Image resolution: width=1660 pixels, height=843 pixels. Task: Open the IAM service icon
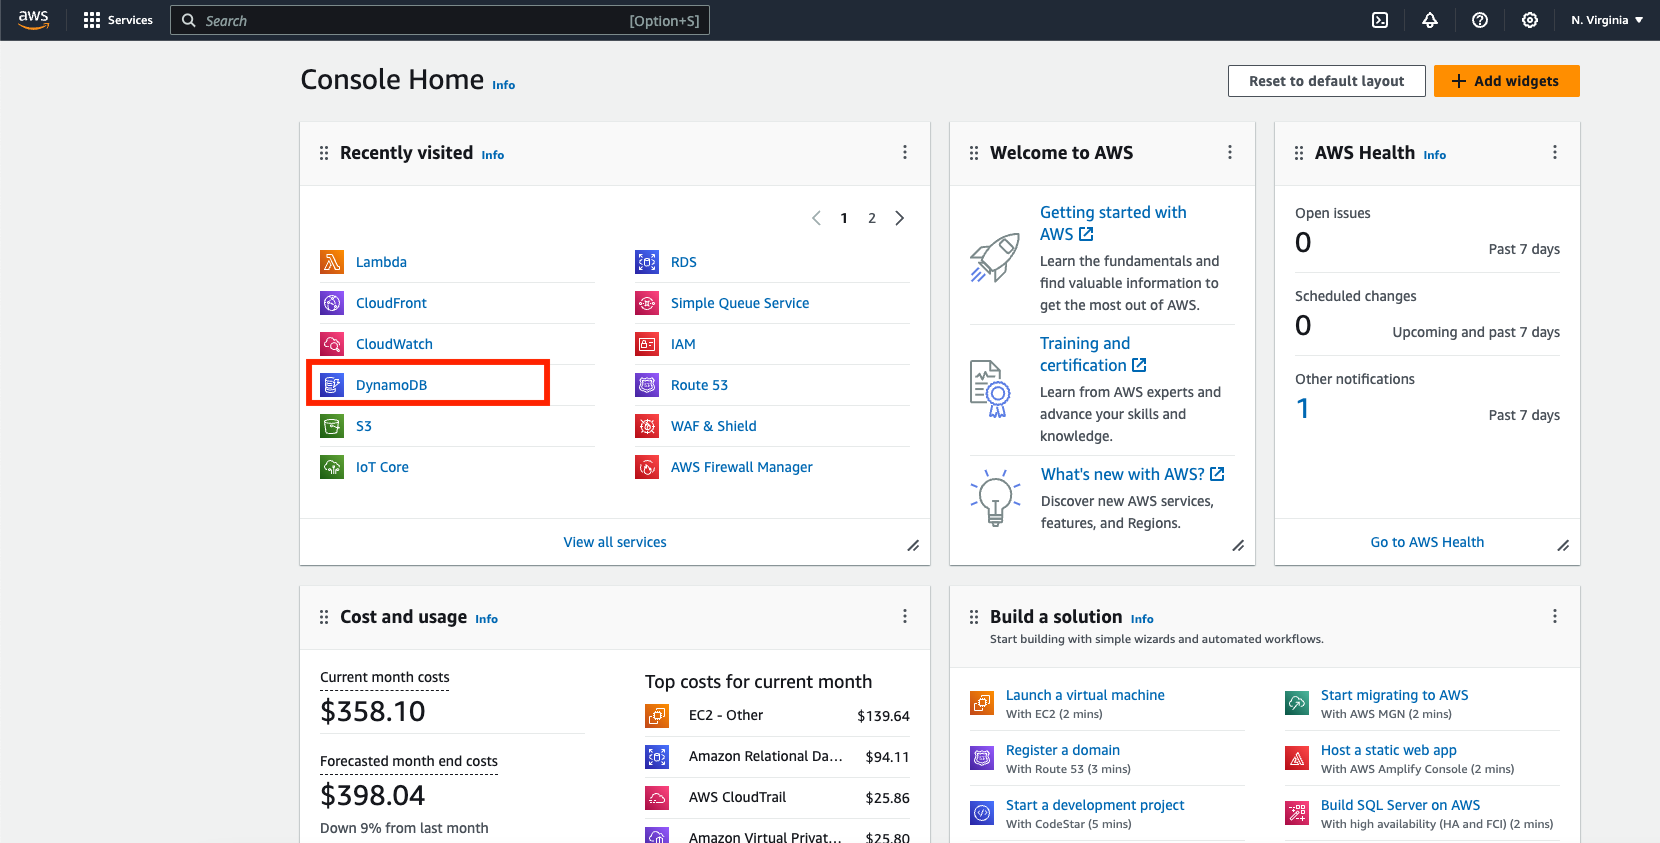coord(647,344)
